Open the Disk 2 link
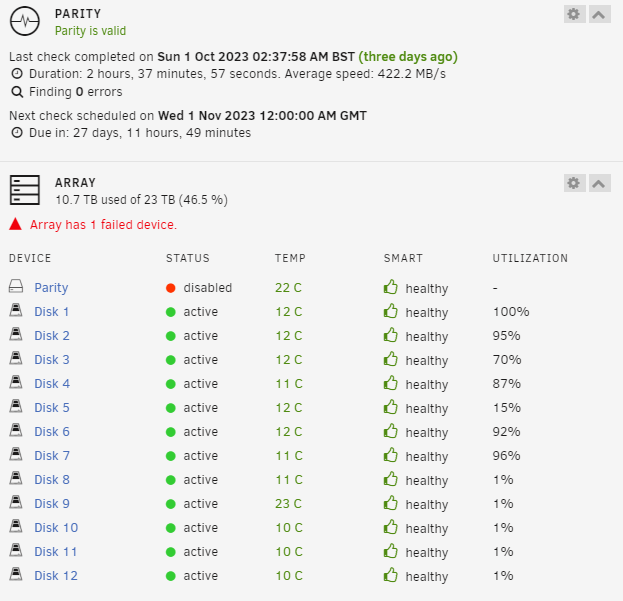The width and height of the screenshot is (623, 601). (52, 336)
